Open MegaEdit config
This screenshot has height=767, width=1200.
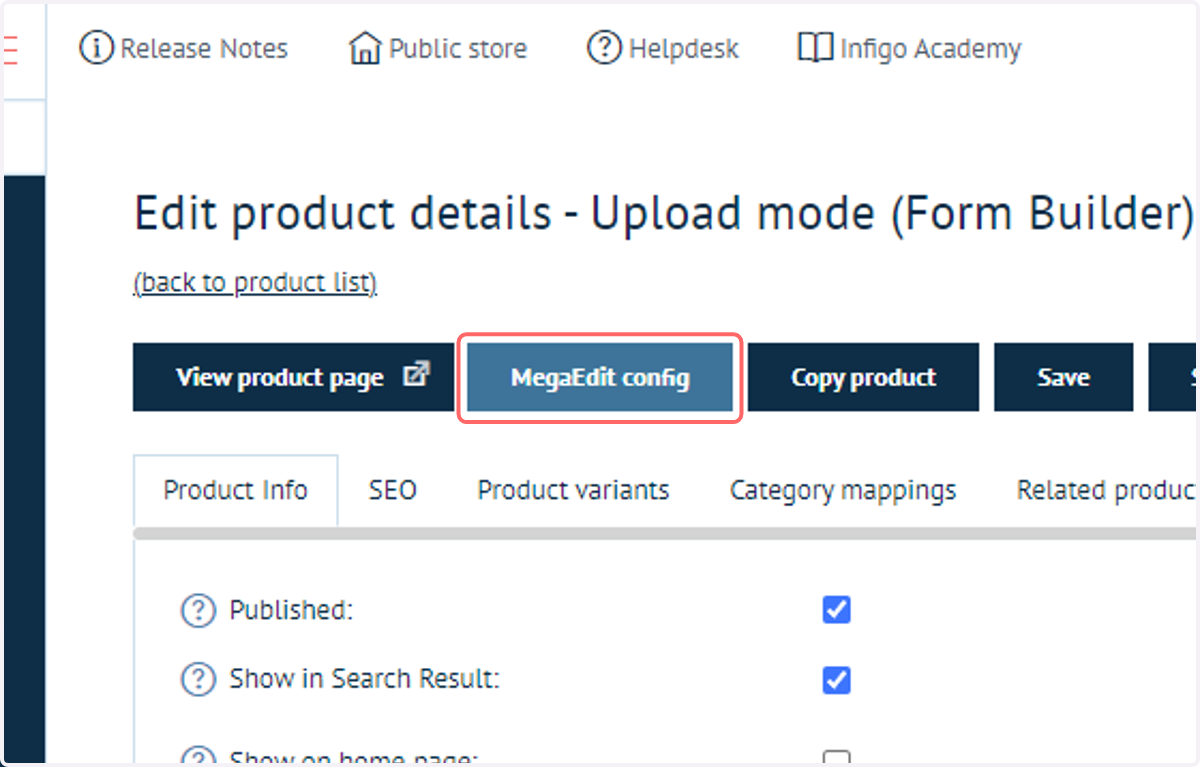[x=600, y=378]
